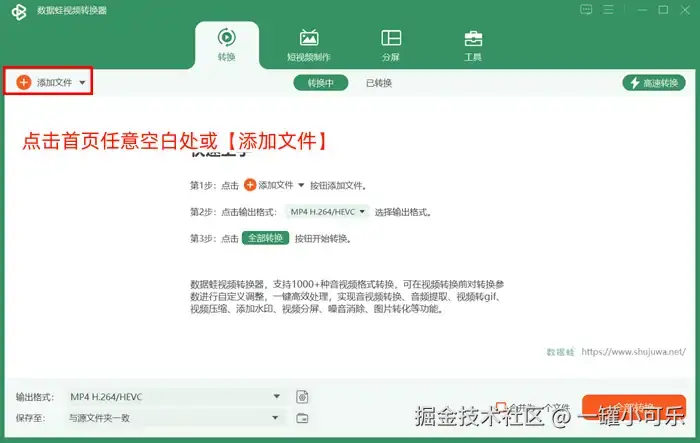Toggle the merge into one file checkbox
700x443 pixels.
click(501, 407)
